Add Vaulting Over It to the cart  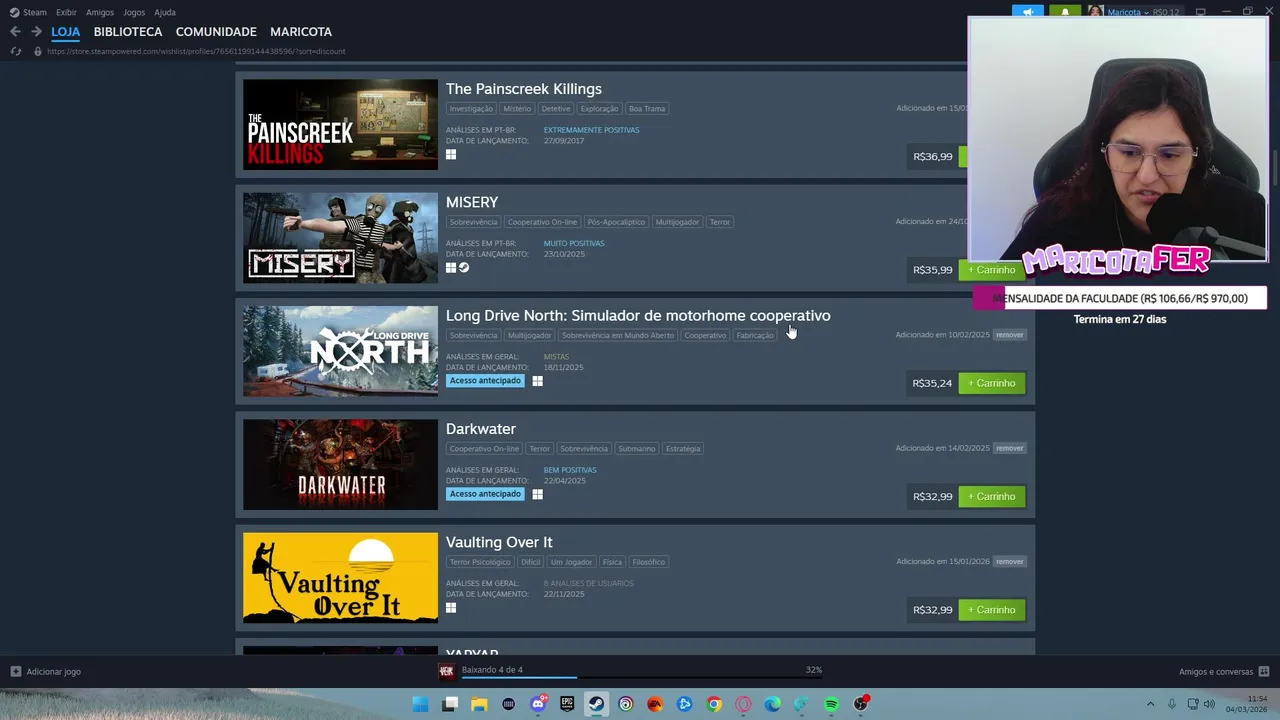tap(992, 609)
